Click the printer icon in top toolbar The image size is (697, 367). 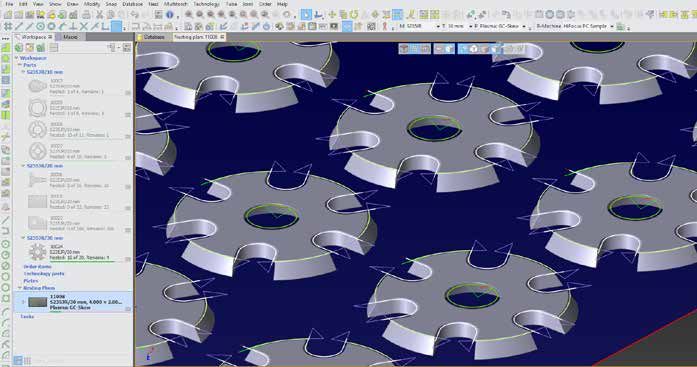[86, 15]
